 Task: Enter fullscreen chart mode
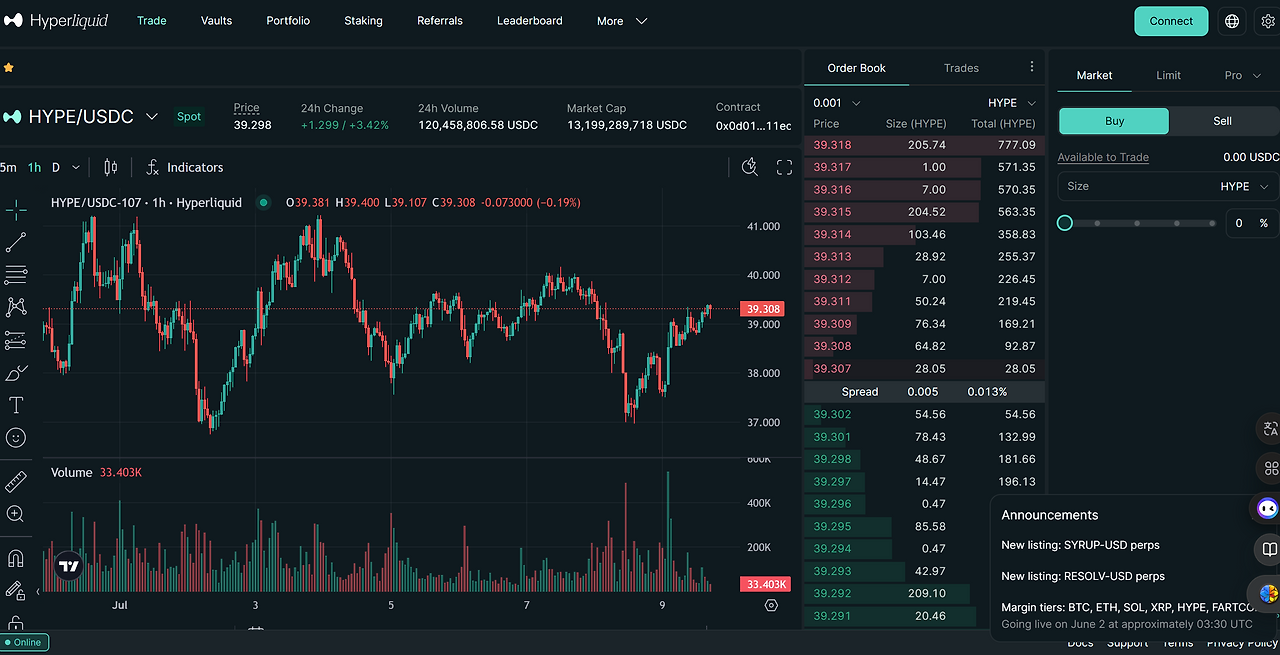[785, 167]
